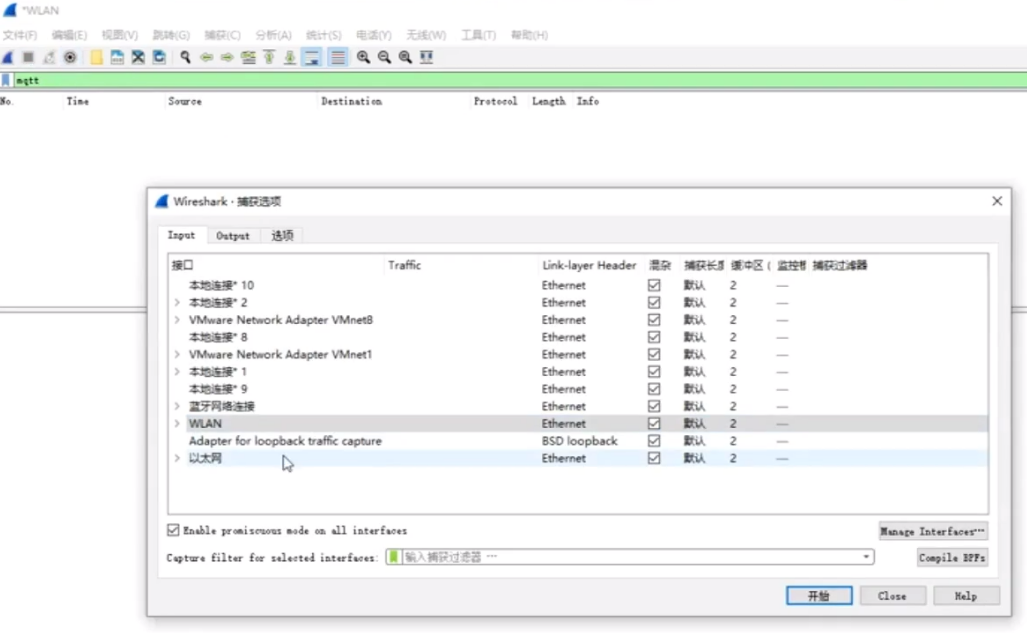Open the 捕获(C) menu
The height and width of the screenshot is (633, 1027).
[x=222, y=35]
